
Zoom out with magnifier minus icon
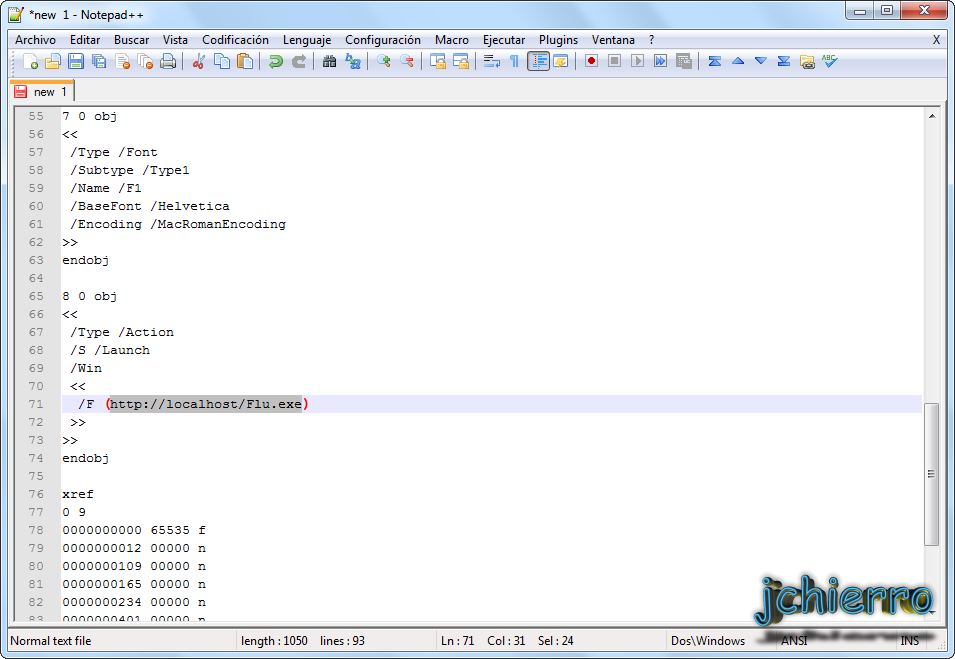coord(406,62)
